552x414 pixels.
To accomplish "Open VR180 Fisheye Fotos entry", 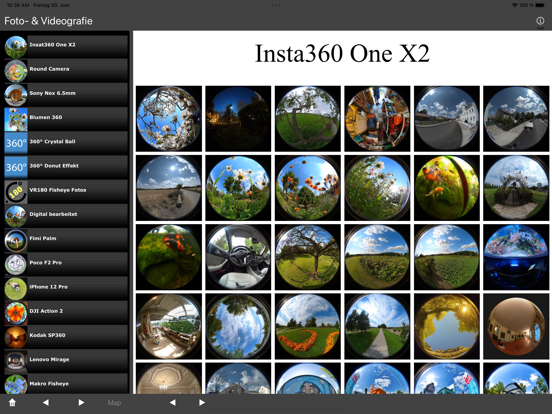I will [x=66, y=192].
